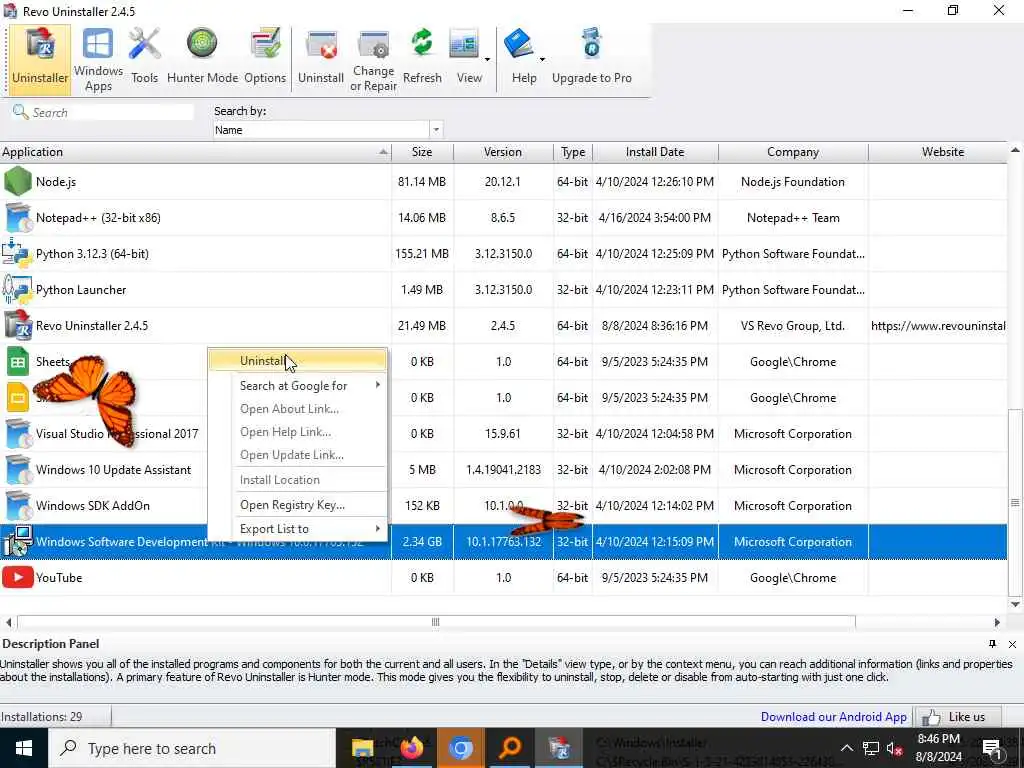Select the Windows SDK AddOn icon

pyautogui.click(x=18, y=505)
